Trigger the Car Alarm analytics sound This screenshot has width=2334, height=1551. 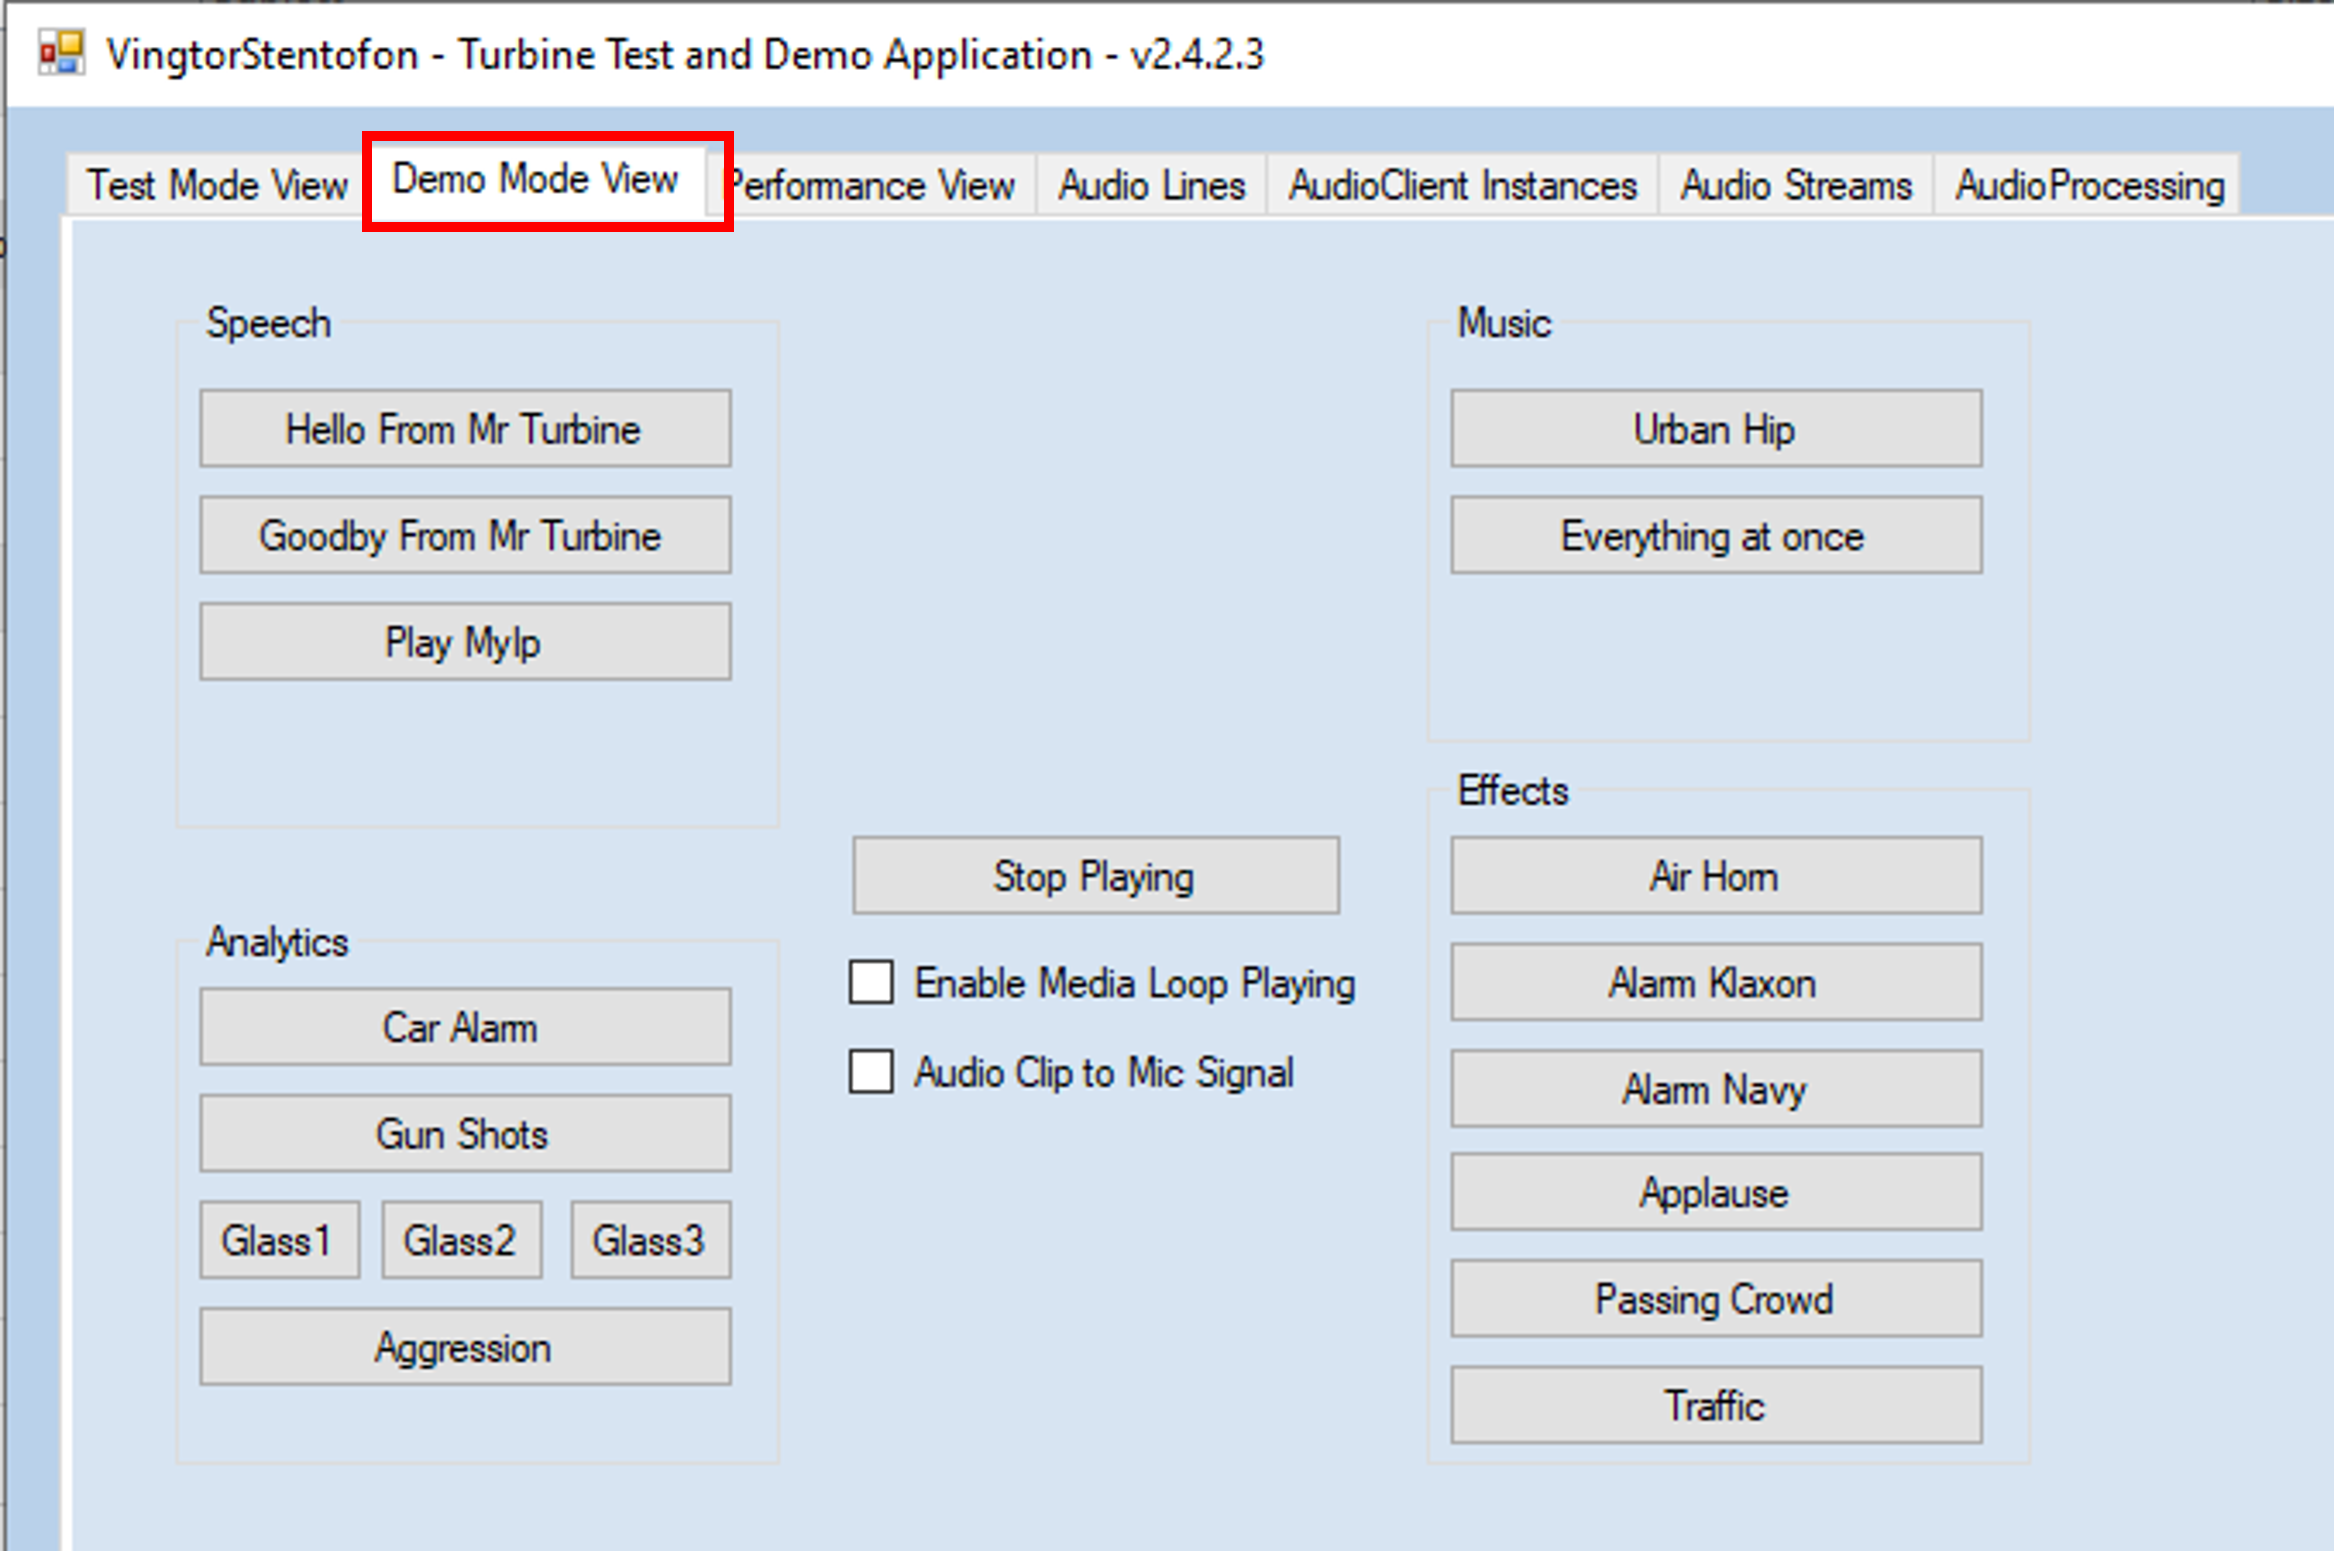(464, 1027)
